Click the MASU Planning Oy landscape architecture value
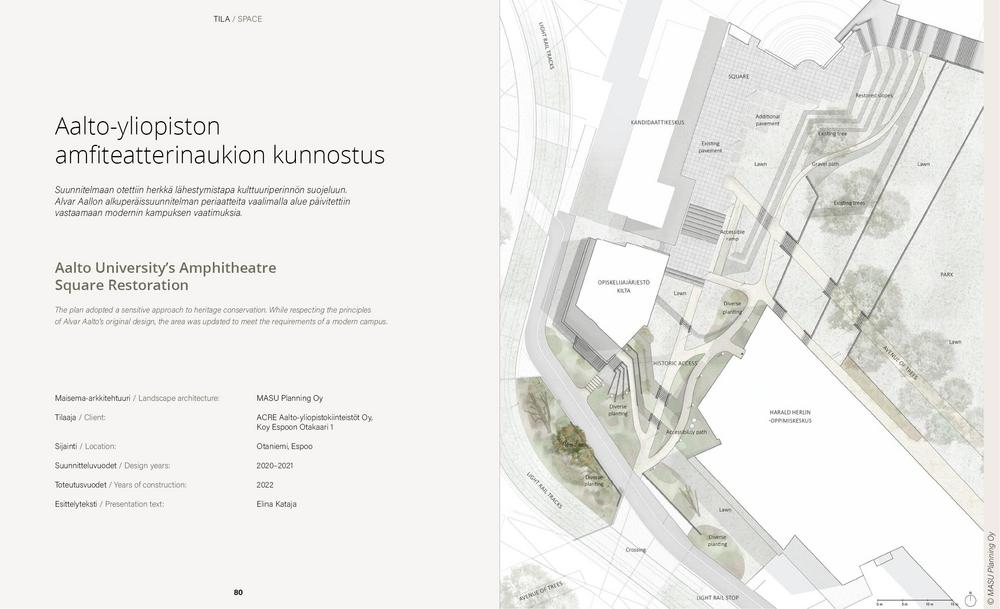 click(289, 398)
